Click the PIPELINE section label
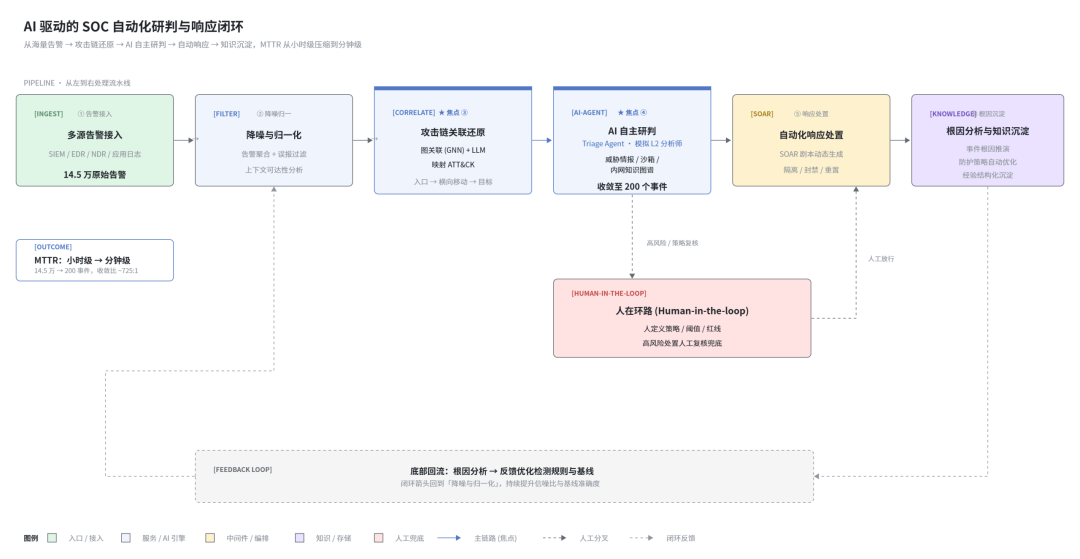Image resolution: width=1080 pixels, height=559 pixels. pyautogui.click(x=77, y=83)
